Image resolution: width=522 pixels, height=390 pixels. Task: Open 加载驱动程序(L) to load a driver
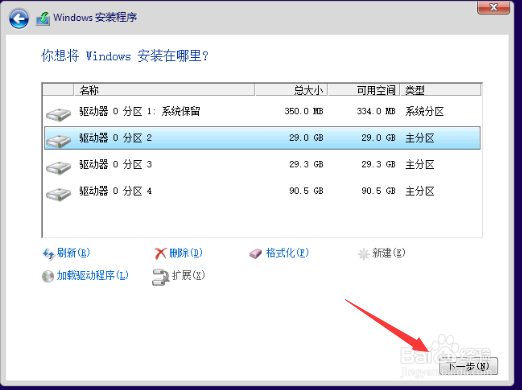pos(92,275)
